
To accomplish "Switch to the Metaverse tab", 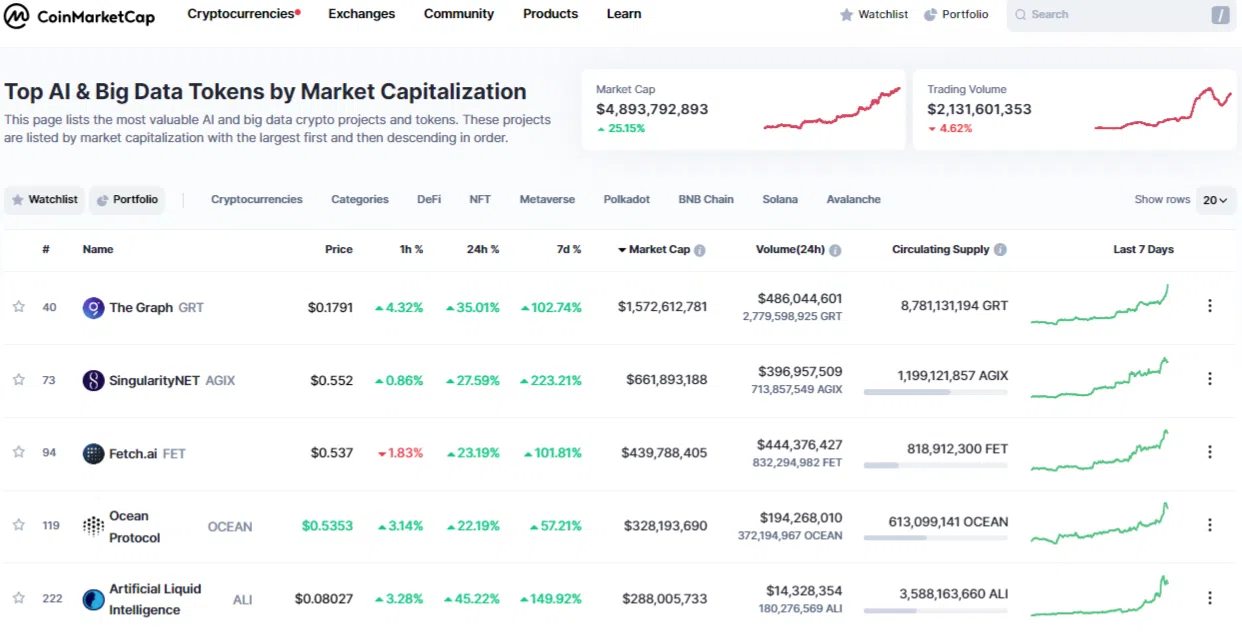I will (x=547, y=200).
